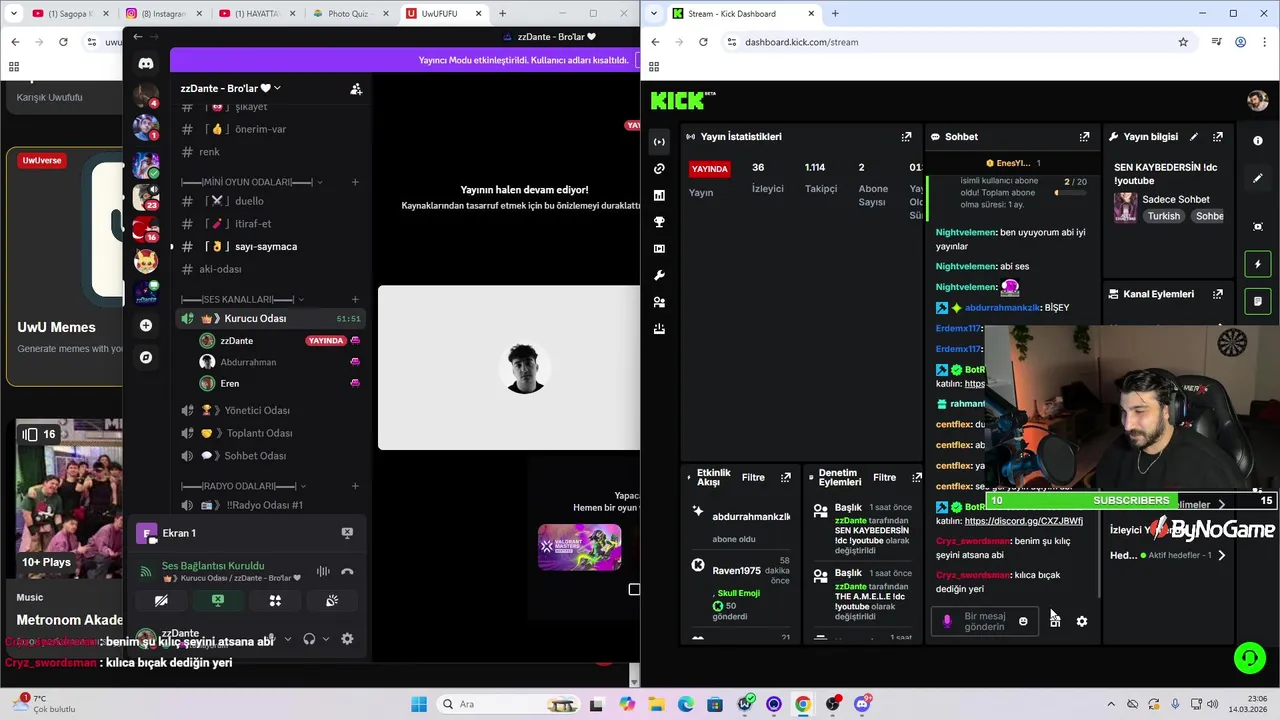Edit stream info pencil in Yayın bilgisi

[1193, 137]
